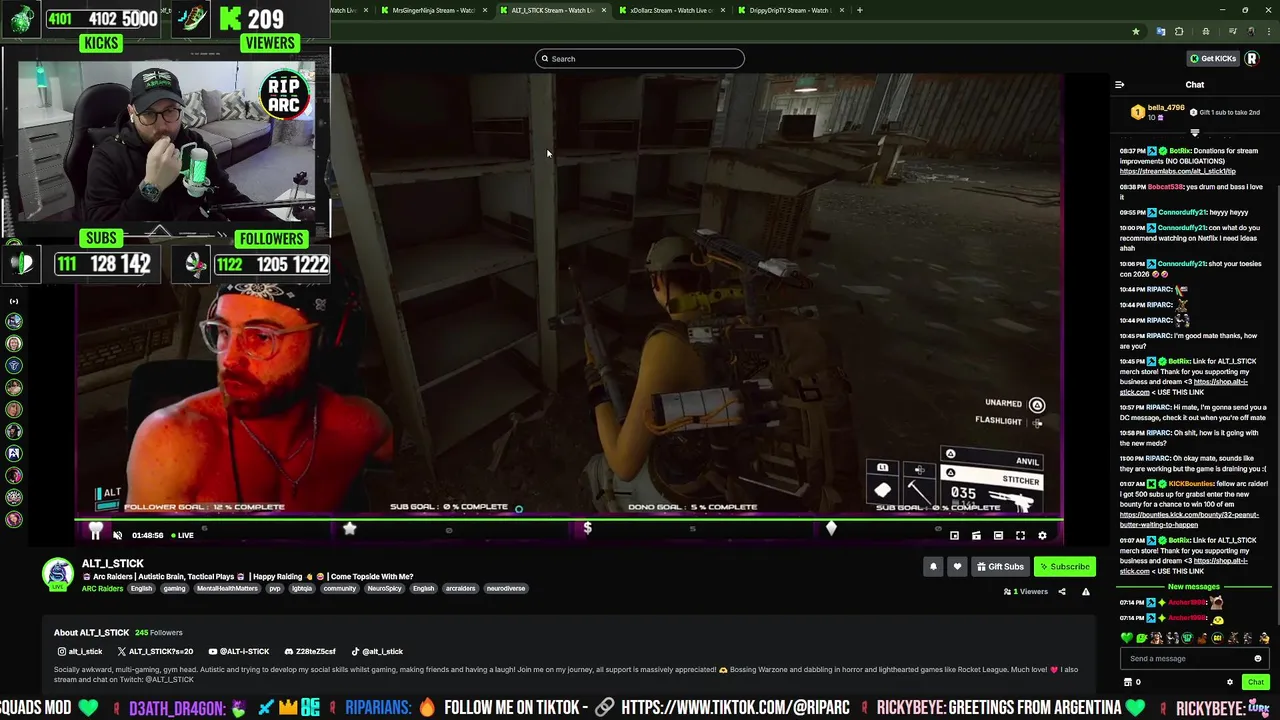The width and height of the screenshot is (1280, 720).
Task: Enable notifications with the bell button
Action: (x=933, y=567)
